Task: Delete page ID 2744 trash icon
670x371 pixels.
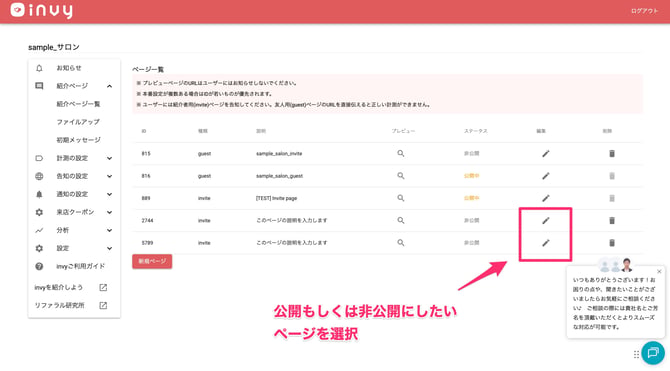Action: pyautogui.click(x=612, y=221)
